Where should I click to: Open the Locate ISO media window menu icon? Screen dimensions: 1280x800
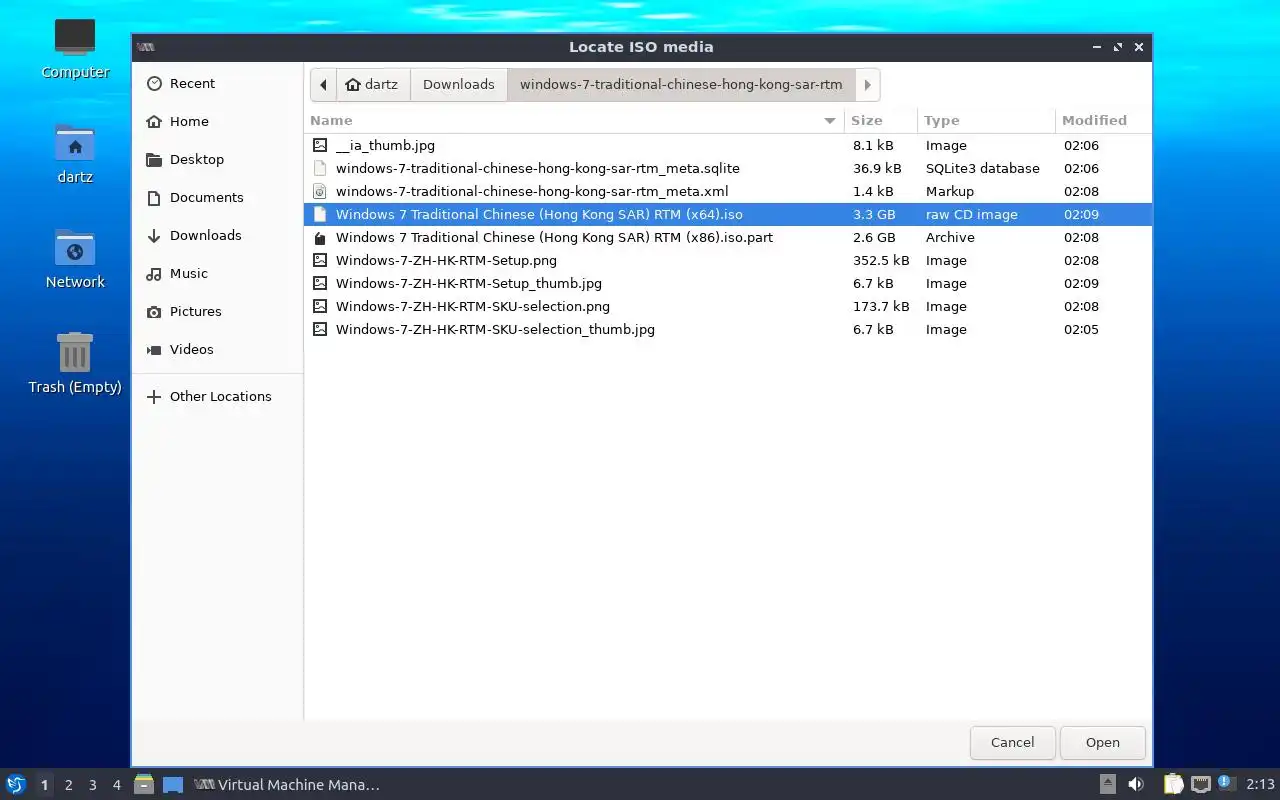point(145,47)
